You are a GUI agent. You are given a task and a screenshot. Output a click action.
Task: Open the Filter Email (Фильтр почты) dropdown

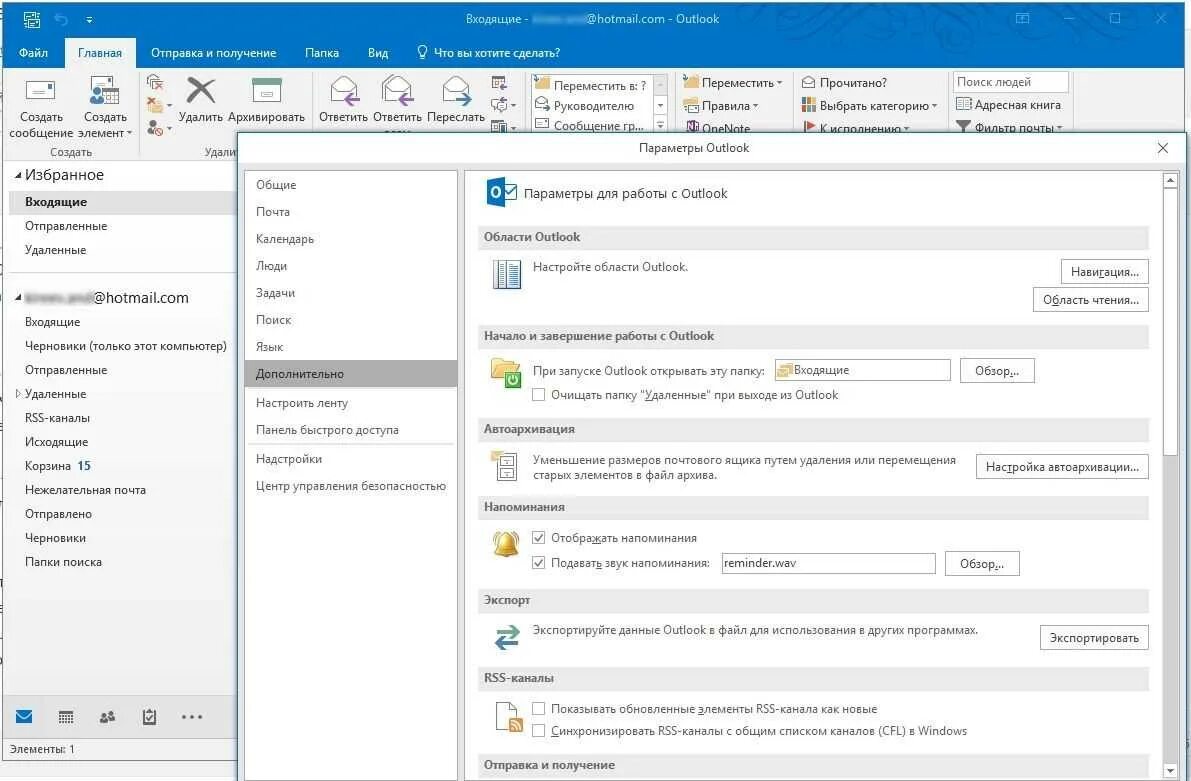pyautogui.click(x=1009, y=127)
